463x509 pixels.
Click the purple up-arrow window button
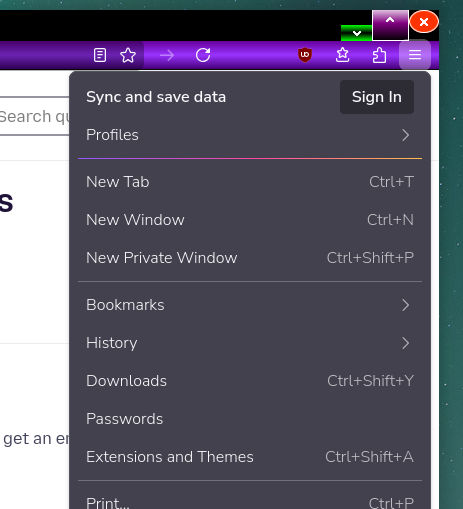[390, 25]
